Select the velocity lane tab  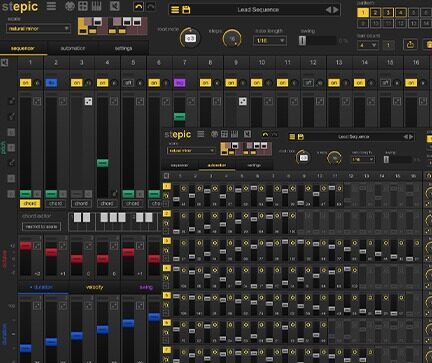pyautogui.click(x=95, y=287)
